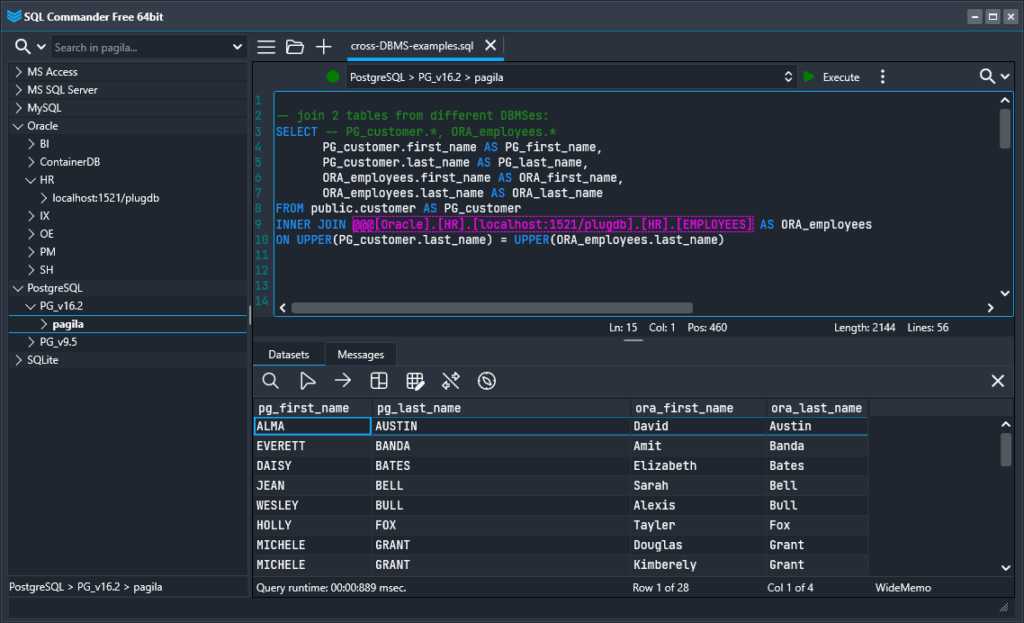Screen dimensions: 1024x623
Task: Create a new SQL editor tab with plus icon
Action: pyautogui.click(x=322, y=46)
